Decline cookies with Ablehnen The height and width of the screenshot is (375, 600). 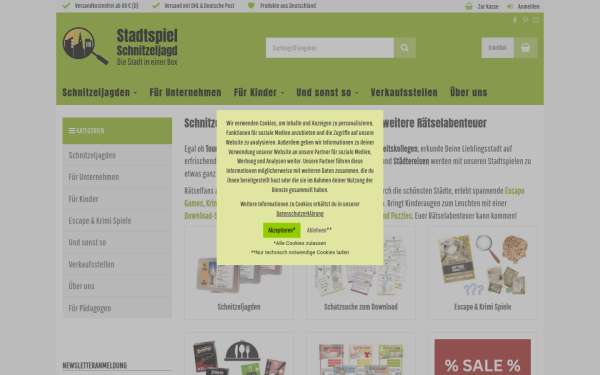click(x=319, y=230)
